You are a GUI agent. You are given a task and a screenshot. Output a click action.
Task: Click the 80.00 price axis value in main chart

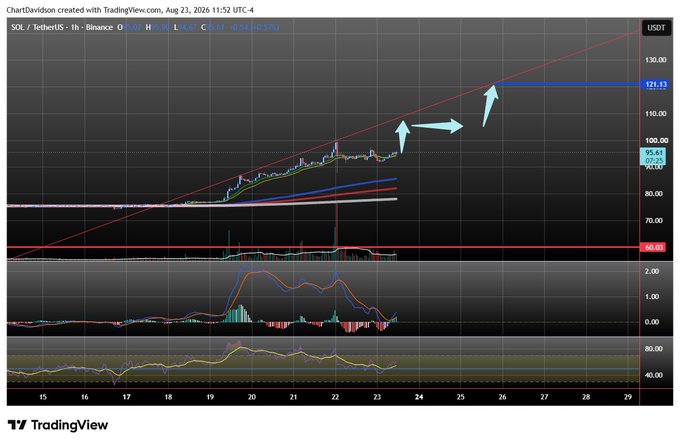tap(654, 194)
